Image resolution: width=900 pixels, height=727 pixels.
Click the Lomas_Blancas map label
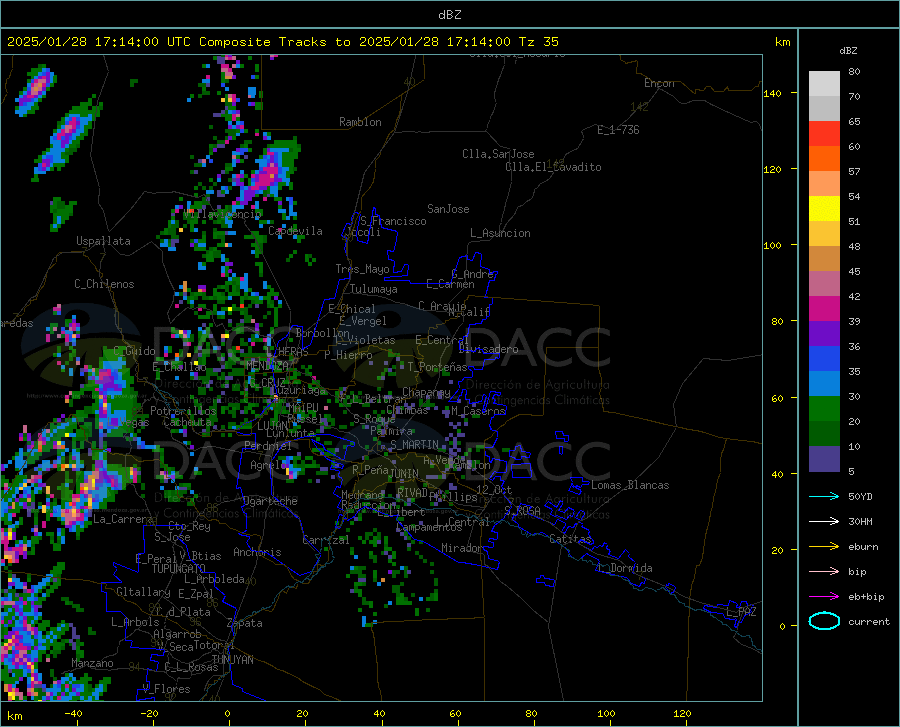coord(630,485)
